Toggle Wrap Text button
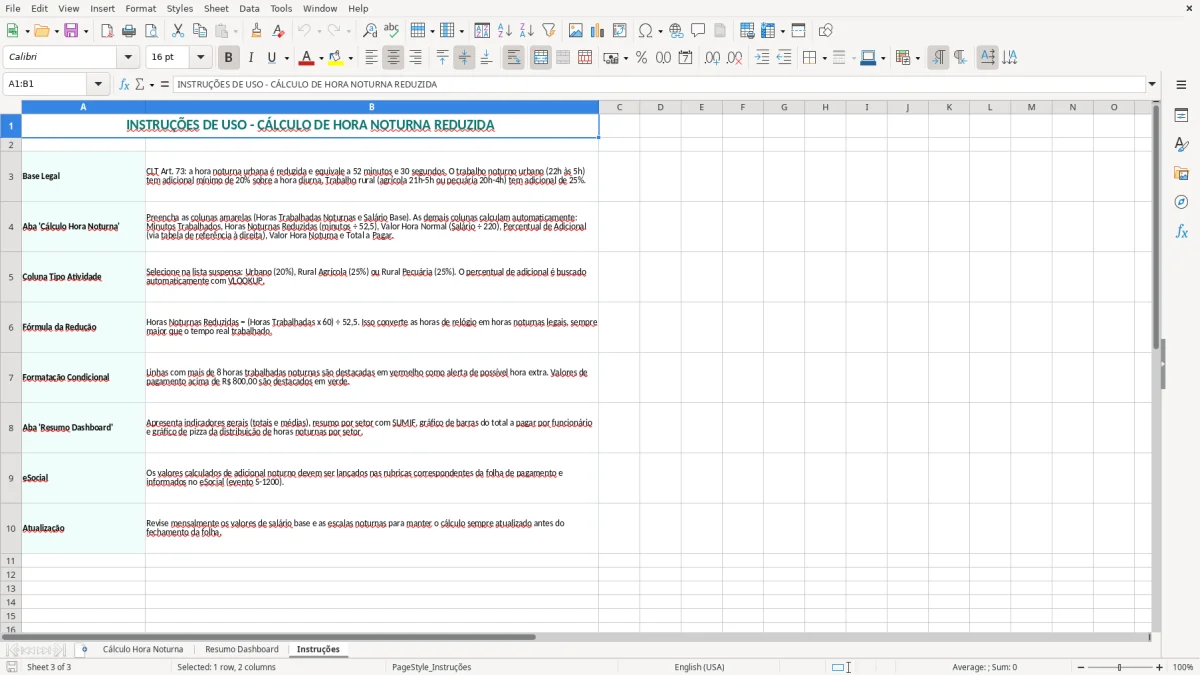The image size is (1200, 675). [514, 58]
